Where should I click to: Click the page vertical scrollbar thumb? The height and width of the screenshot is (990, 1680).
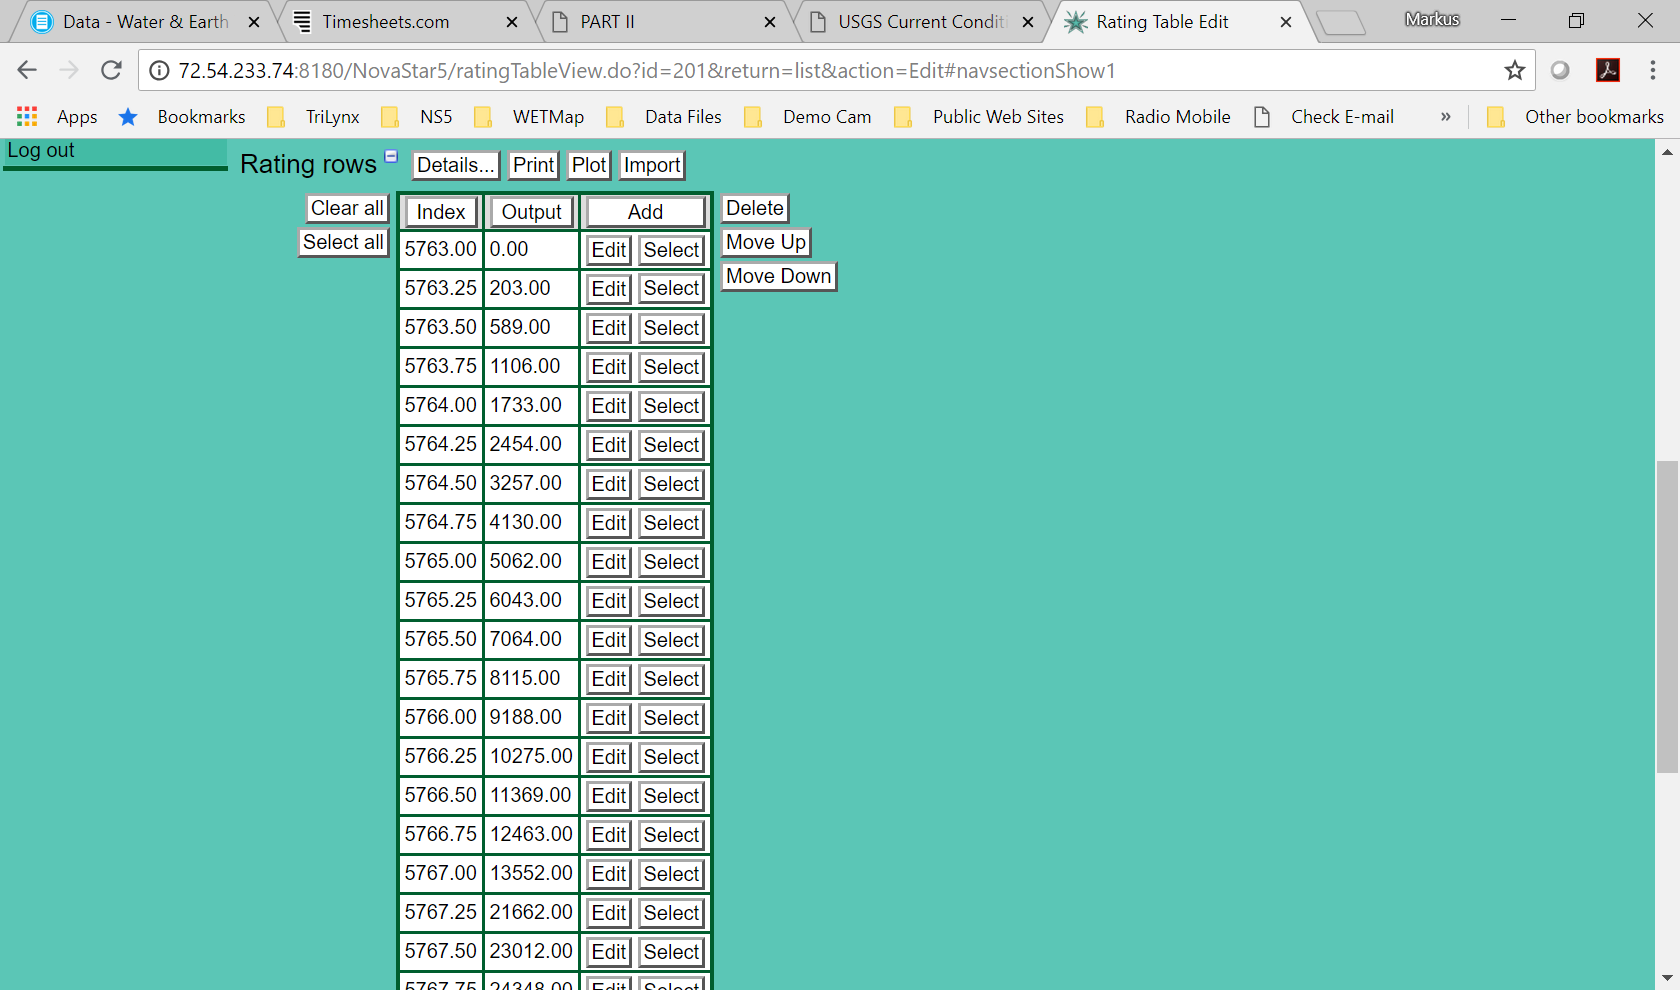1666,615
